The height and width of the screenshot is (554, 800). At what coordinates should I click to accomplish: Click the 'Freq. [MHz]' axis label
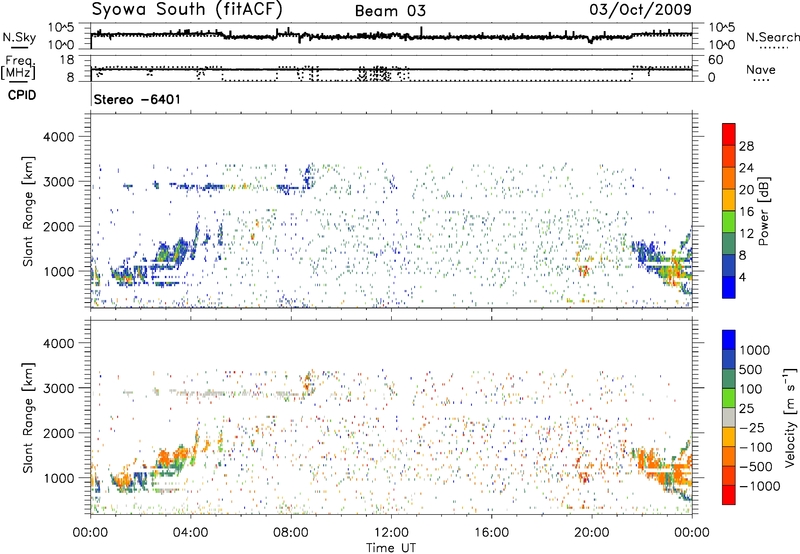tap(18, 67)
